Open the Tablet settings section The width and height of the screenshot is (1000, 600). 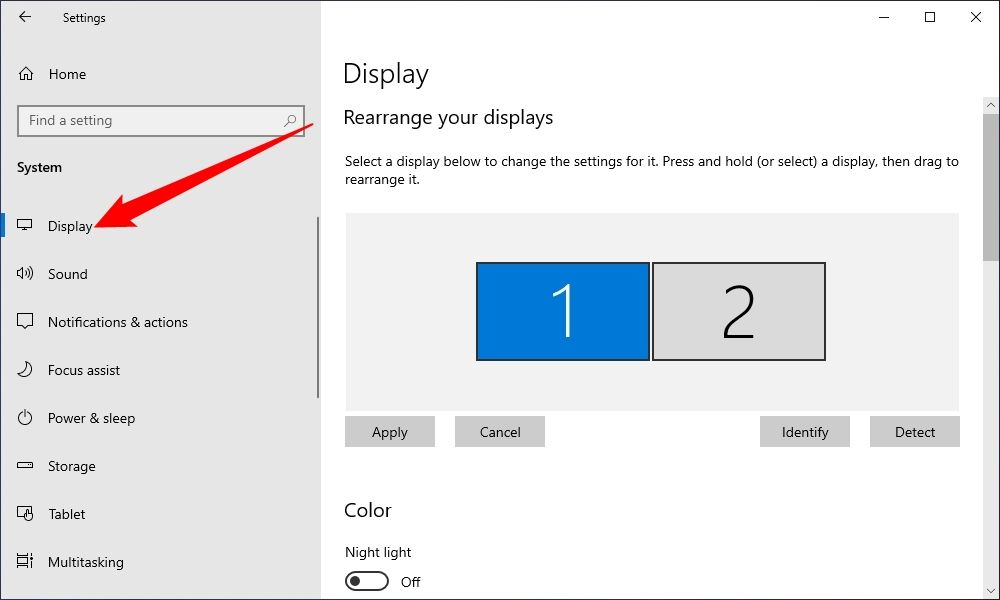[x=66, y=514]
